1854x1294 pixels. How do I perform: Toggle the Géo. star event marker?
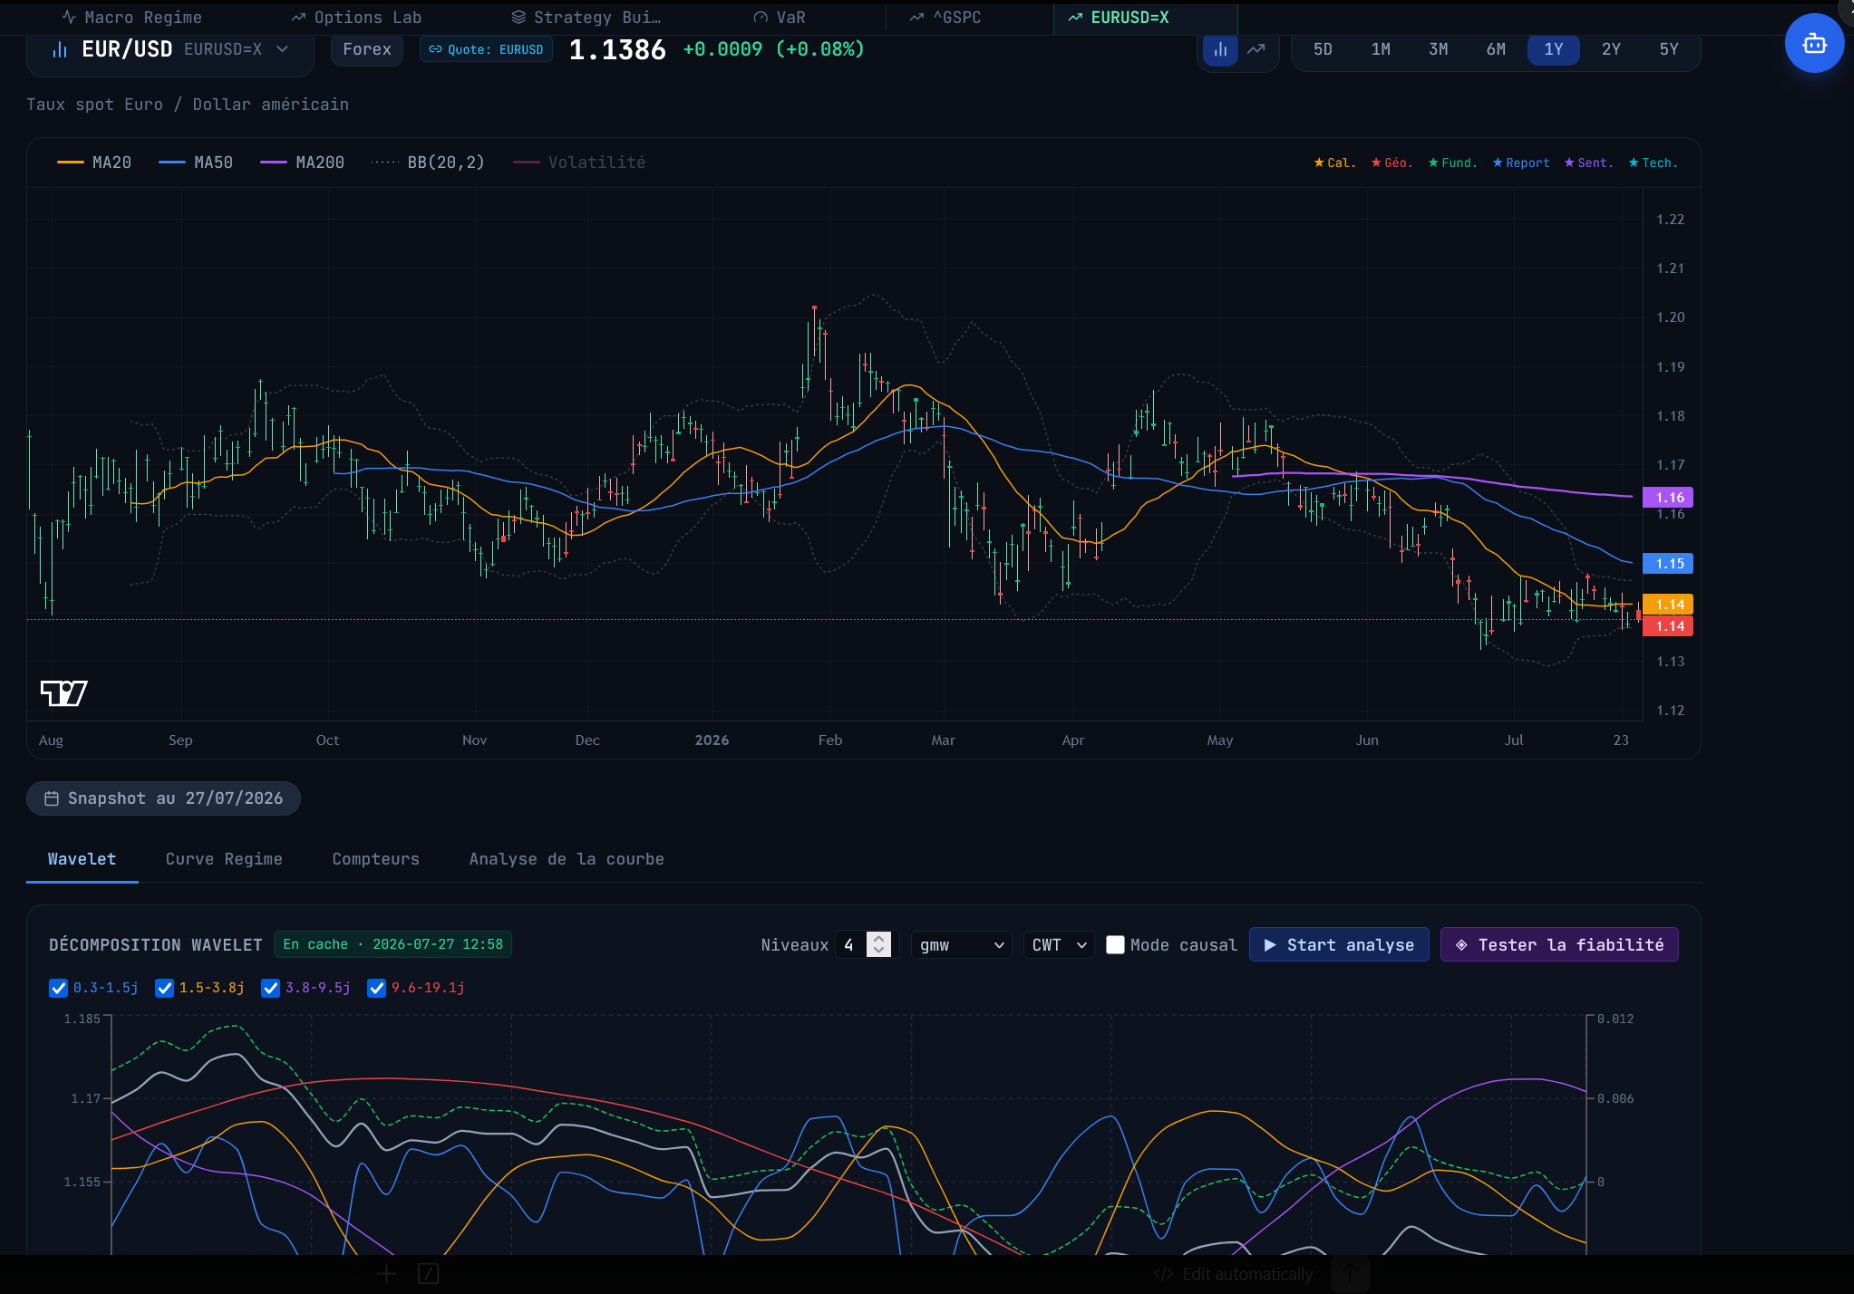[x=1392, y=163]
